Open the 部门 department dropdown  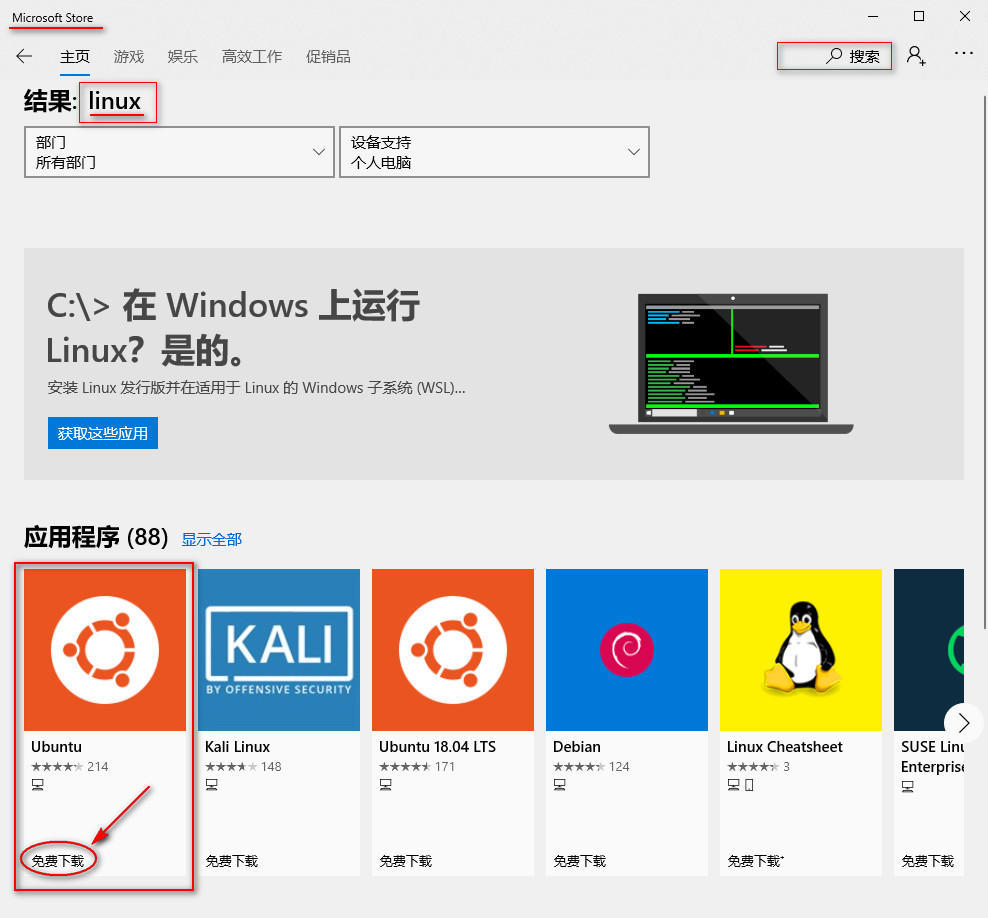click(x=178, y=152)
